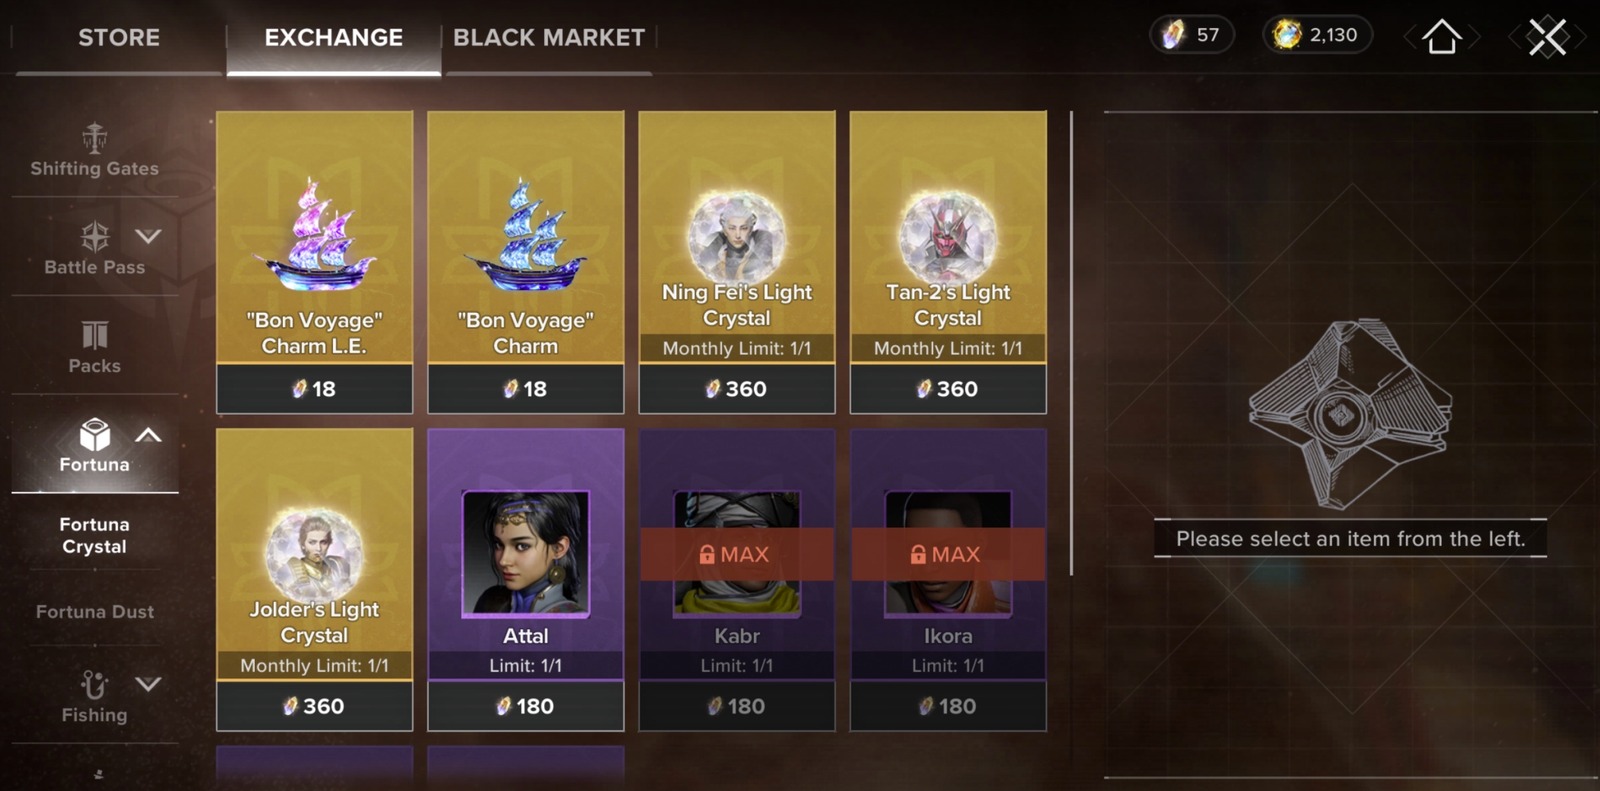Image resolution: width=1600 pixels, height=791 pixels.
Task: Click the gold currency counter showing 2,130
Action: (1318, 35)
